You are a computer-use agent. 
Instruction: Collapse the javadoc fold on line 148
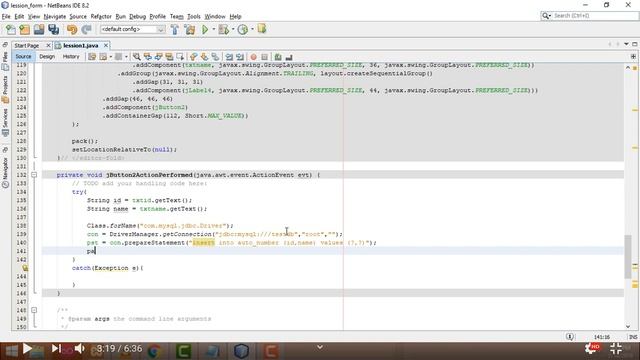34,310
